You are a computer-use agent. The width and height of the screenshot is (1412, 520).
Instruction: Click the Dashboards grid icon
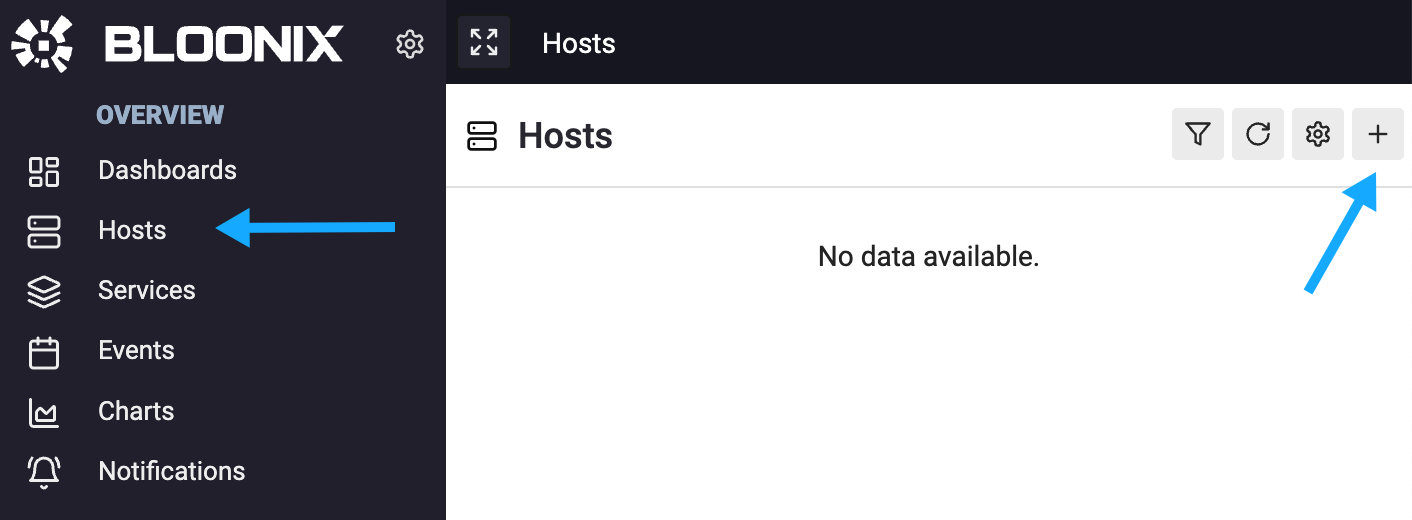tap(44, 171)
